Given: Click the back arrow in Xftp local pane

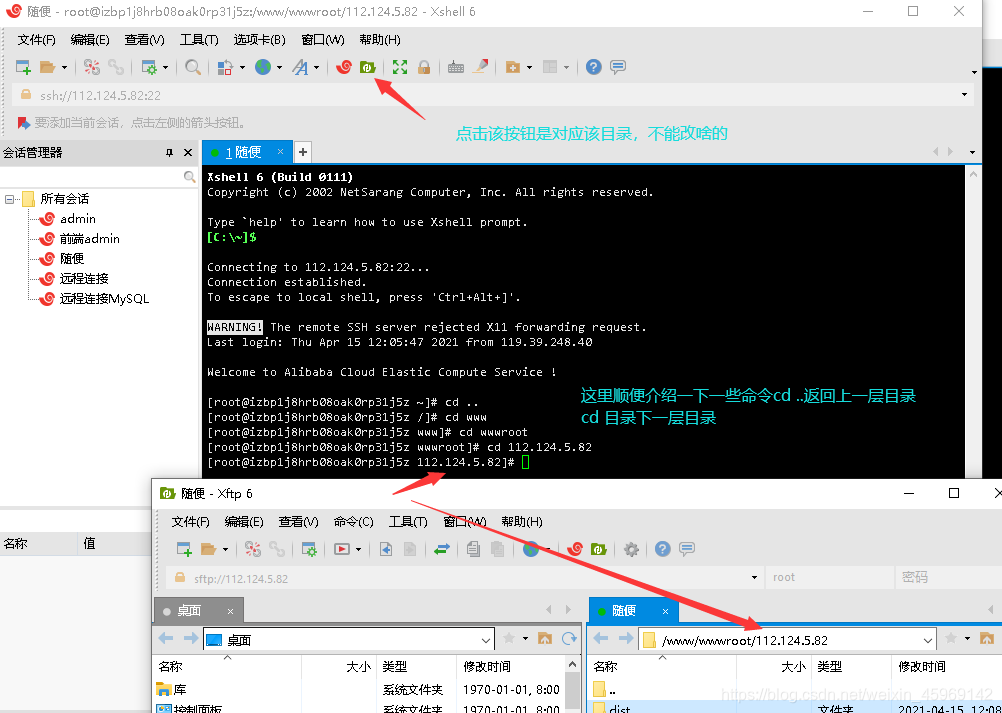Looking at the screenshot, I should click(x=166, y=638).
